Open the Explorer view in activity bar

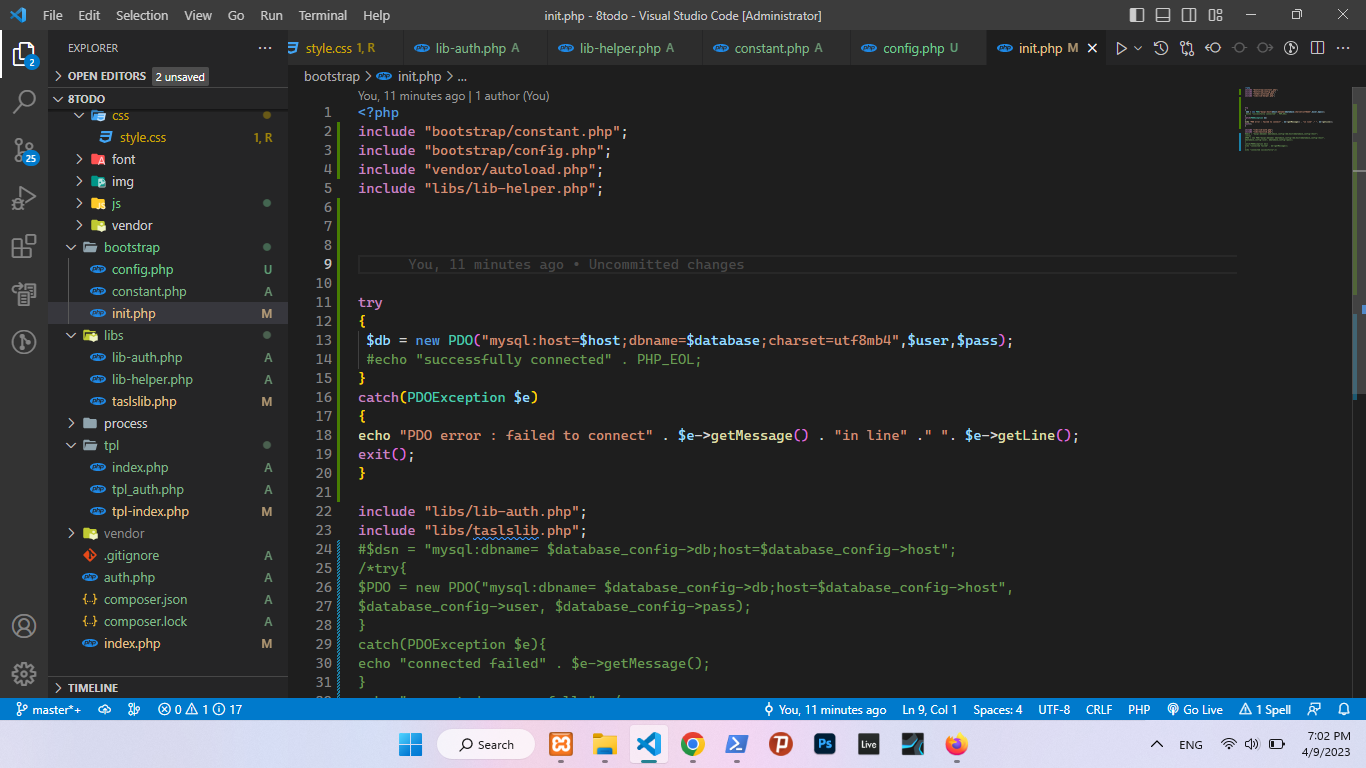(x=24, y=54)
